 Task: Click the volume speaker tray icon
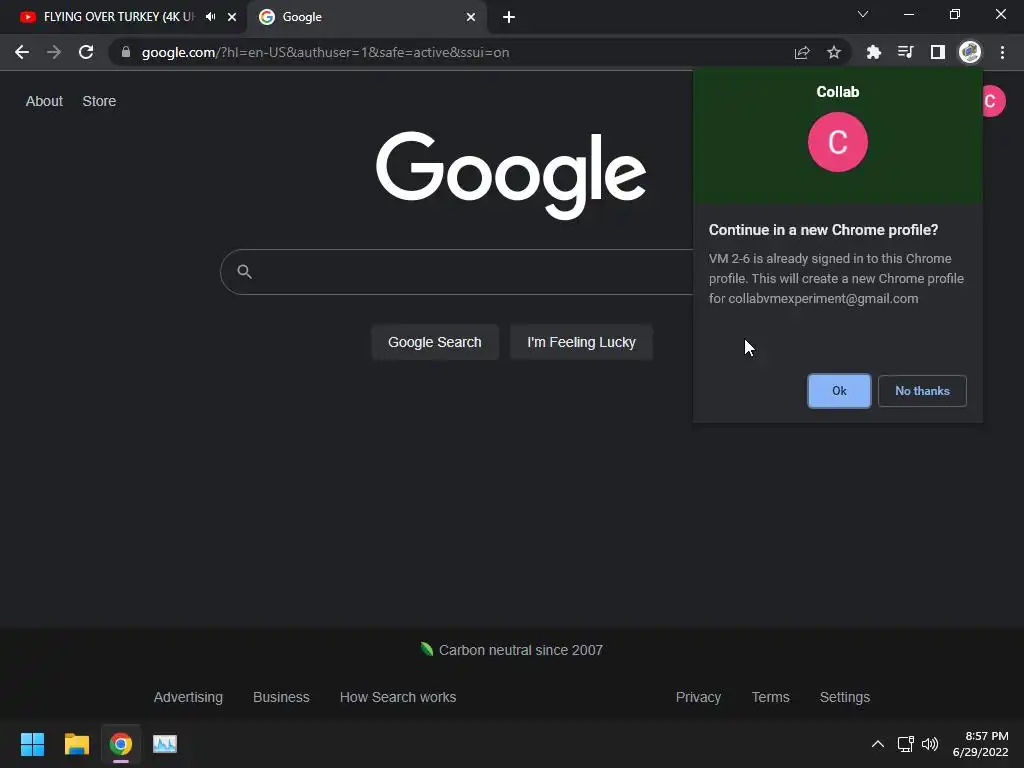tap(930, 744)
